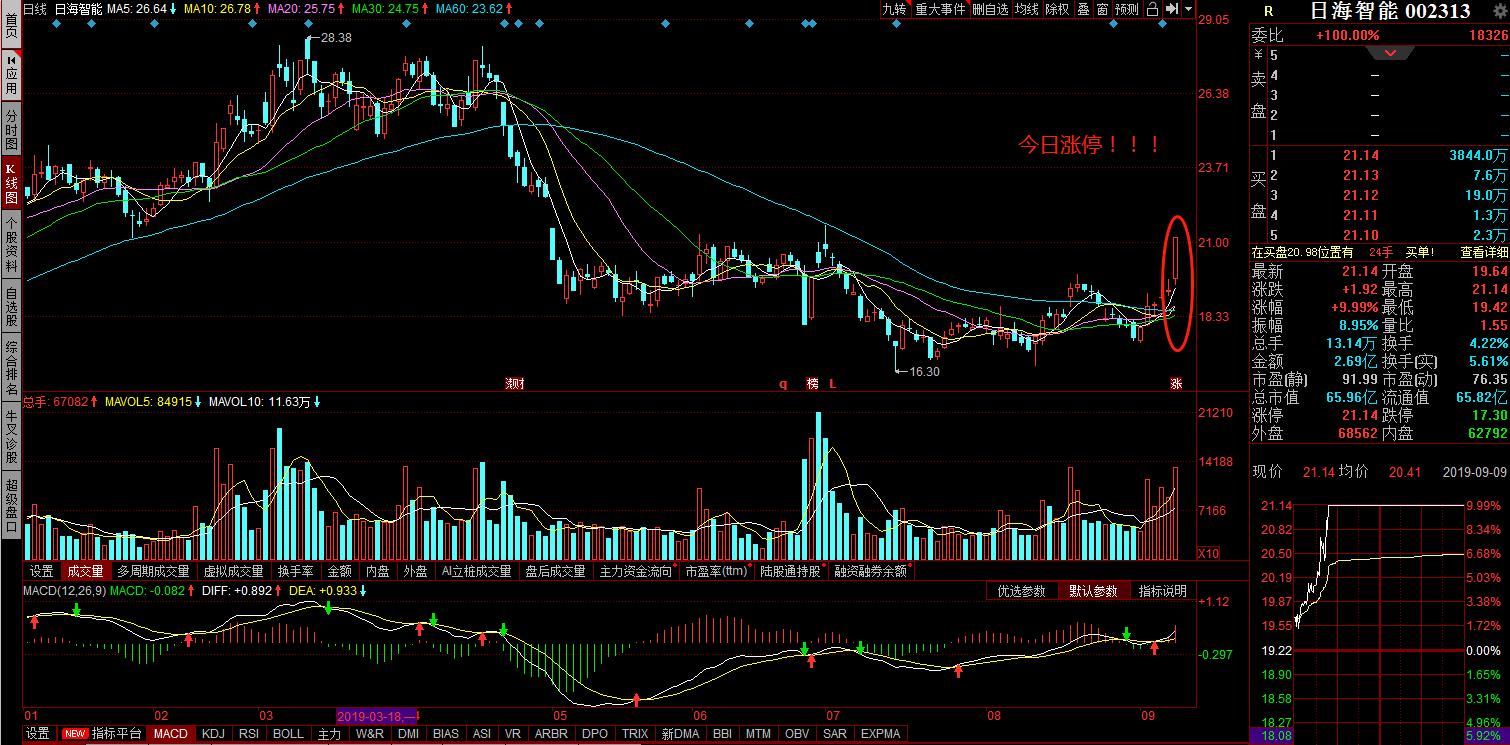This screenshot has width=1510, height=745.
Task: Select 虚拟成交量 tab
Action: click(x=233, y=571)
